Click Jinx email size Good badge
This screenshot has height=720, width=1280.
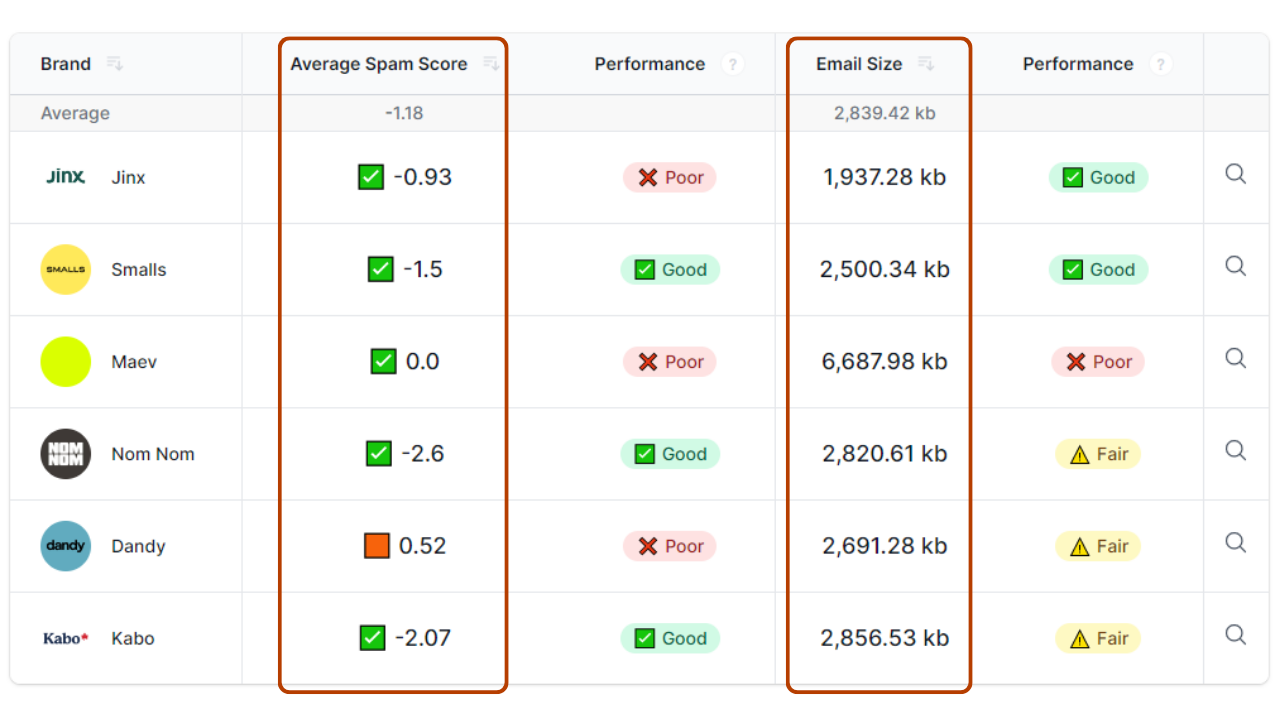1098,177
